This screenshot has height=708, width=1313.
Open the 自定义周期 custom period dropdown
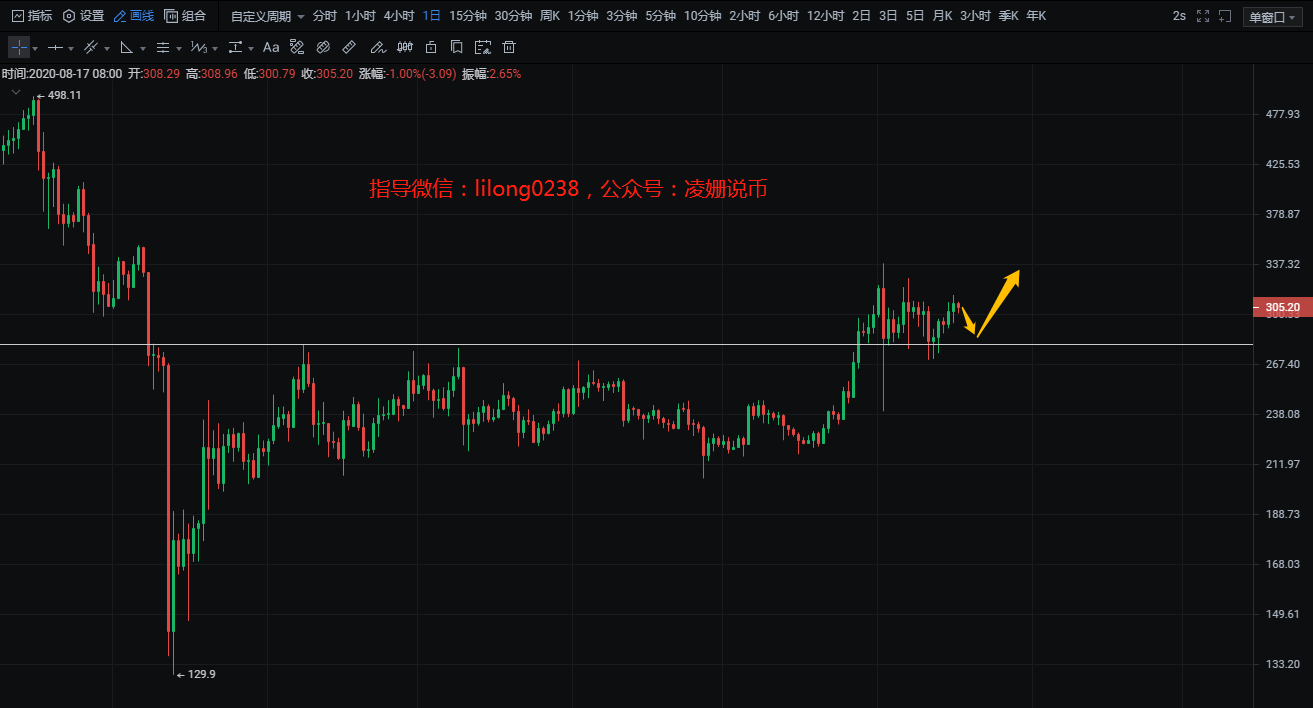267,16
